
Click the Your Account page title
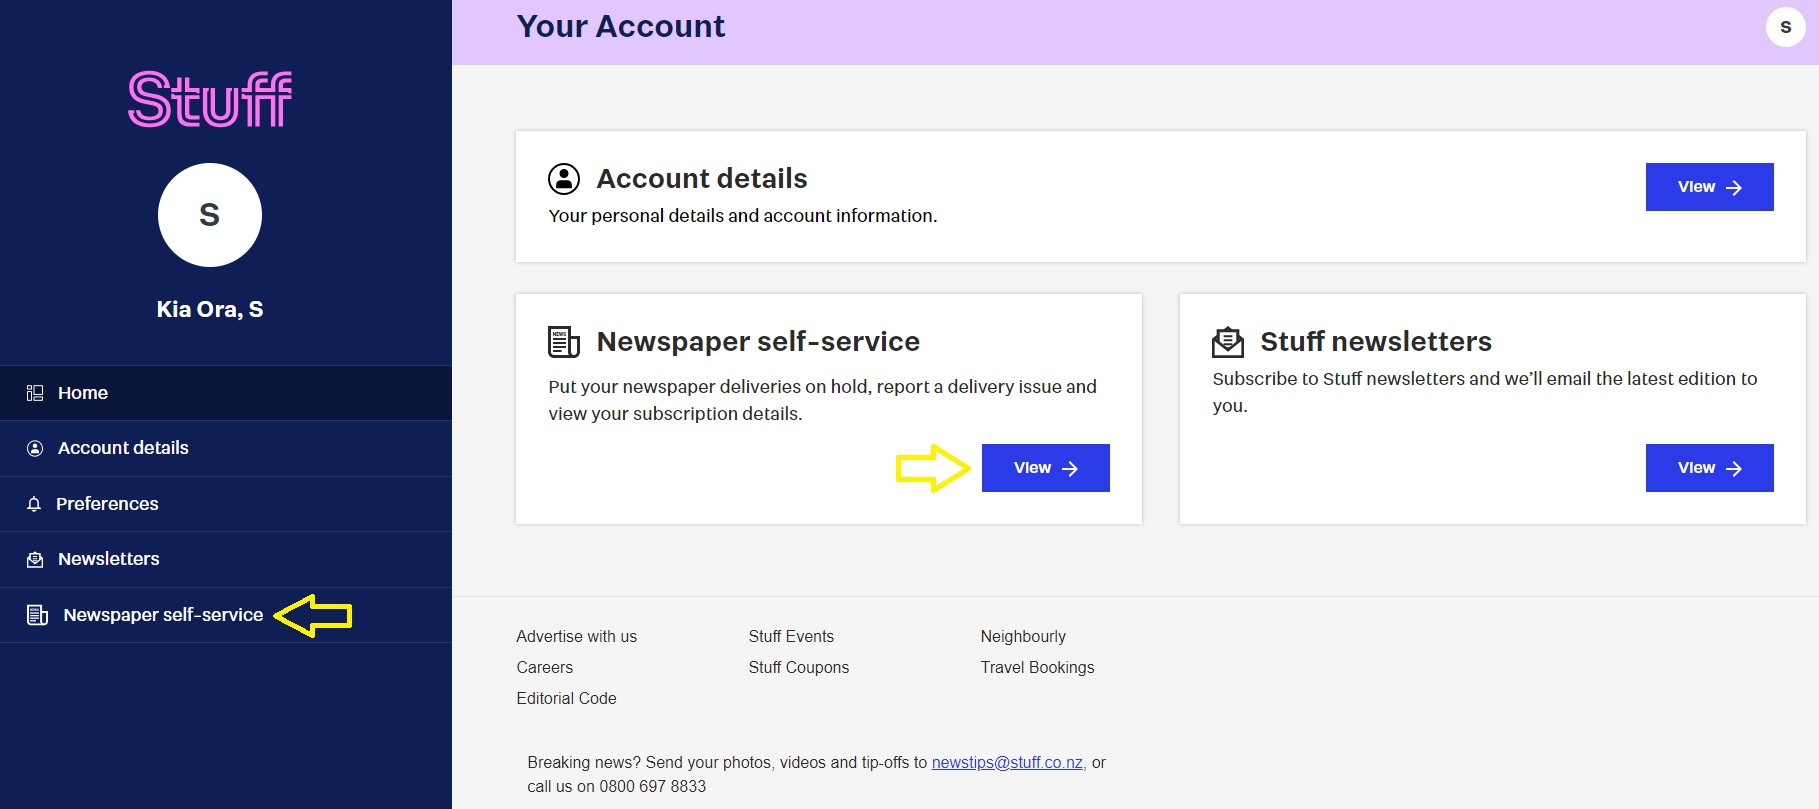tap(620, 26)
